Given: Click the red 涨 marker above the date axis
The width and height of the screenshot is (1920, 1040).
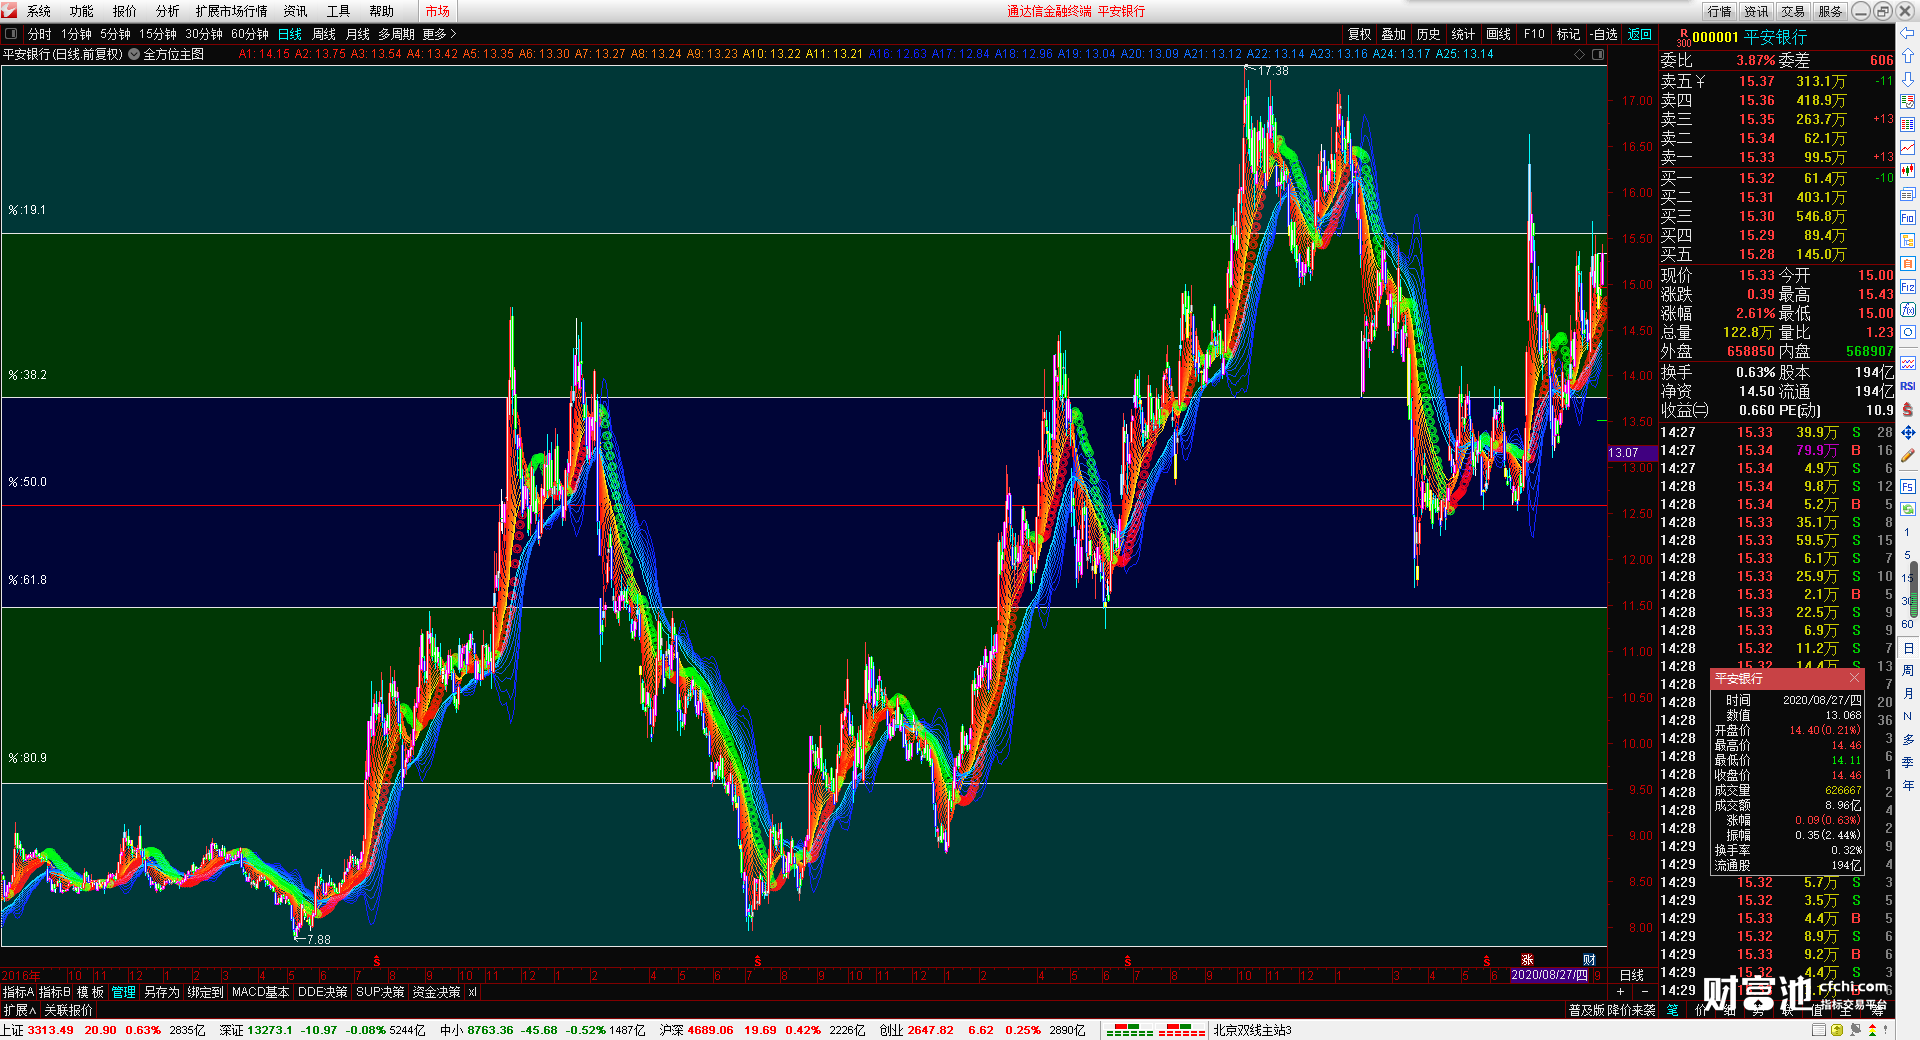Looking at the screenshot, I should [x=1527, y=960].
